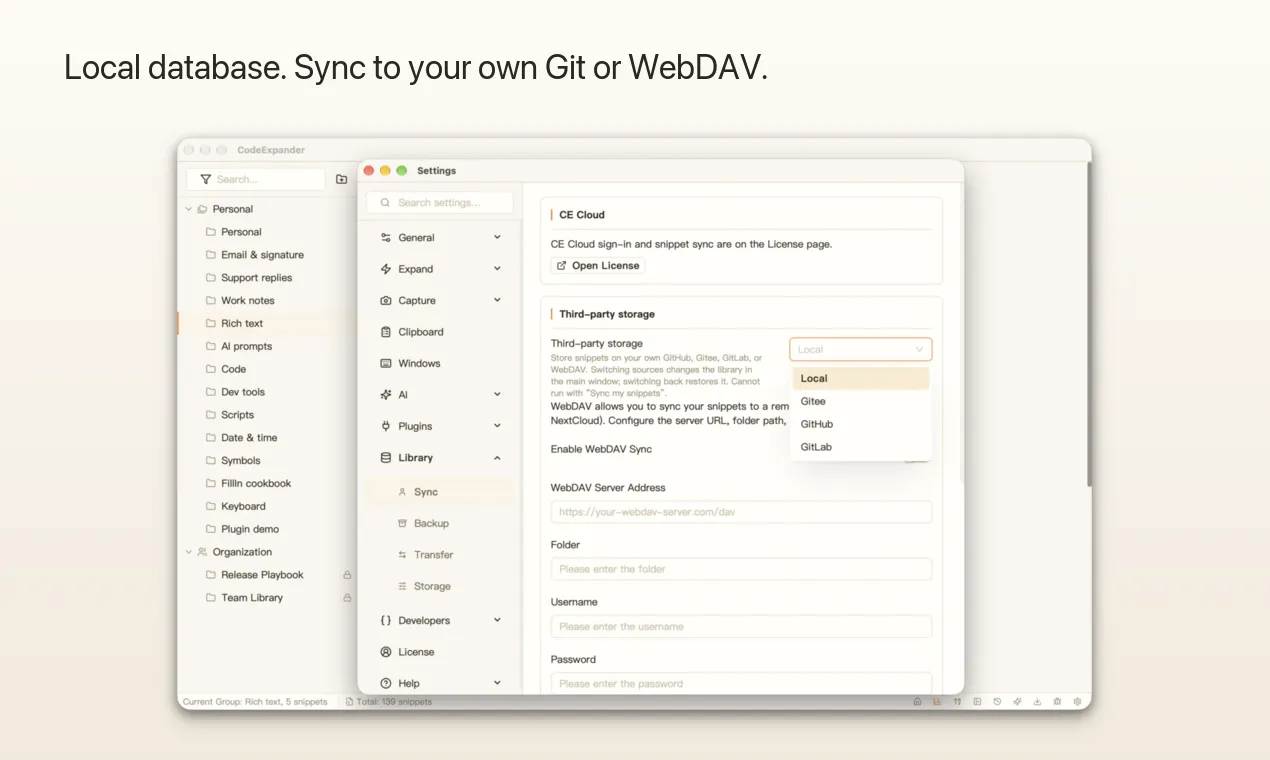Image resolution: width=1270 pixels, height=760 pixels.
Task: Click the AI sparkle icon in status bar
Action: click(x=1017, y=701)
